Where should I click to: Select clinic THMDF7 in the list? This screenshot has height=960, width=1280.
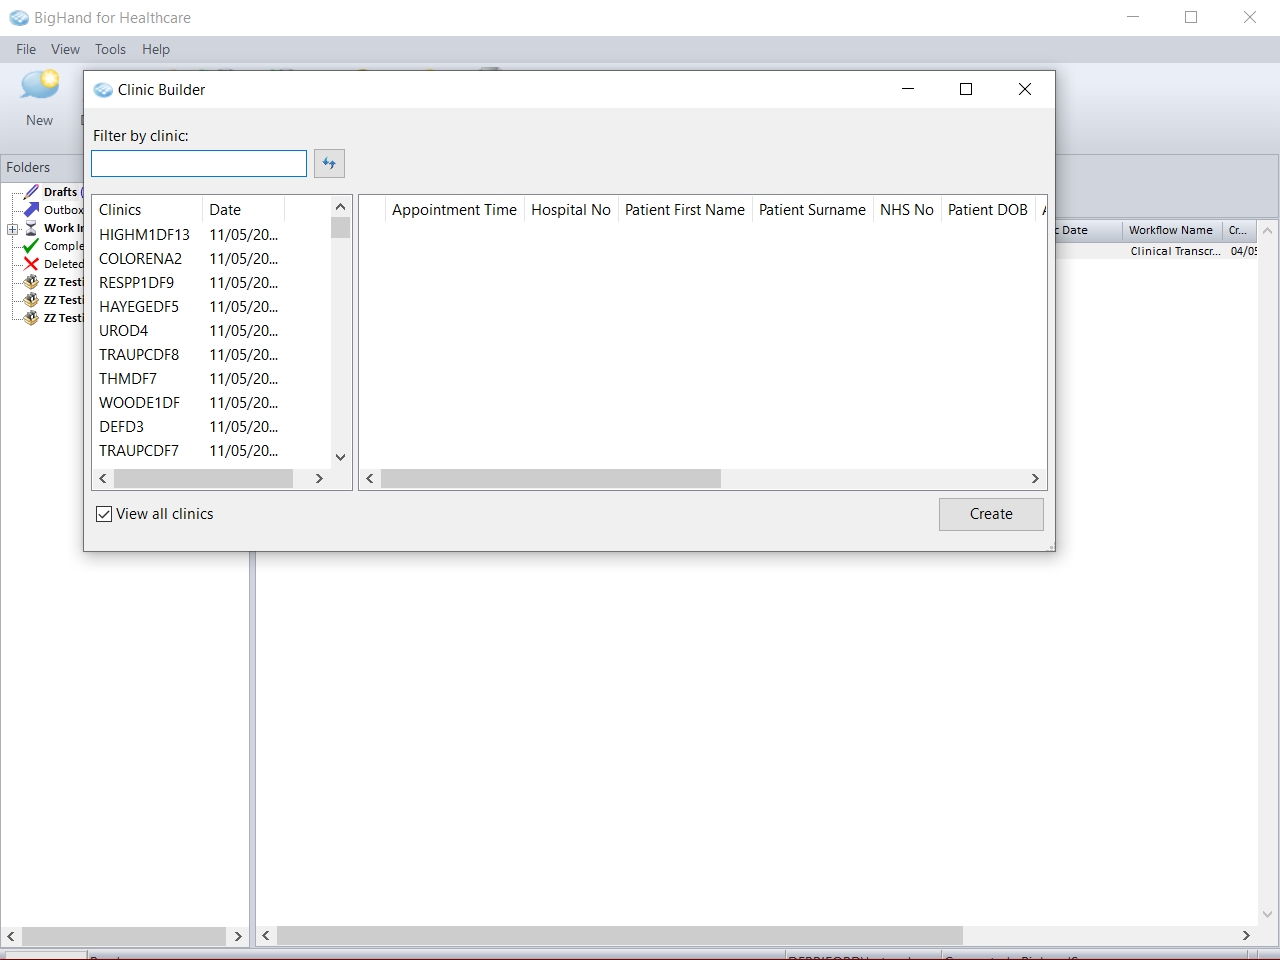[128, 379]
